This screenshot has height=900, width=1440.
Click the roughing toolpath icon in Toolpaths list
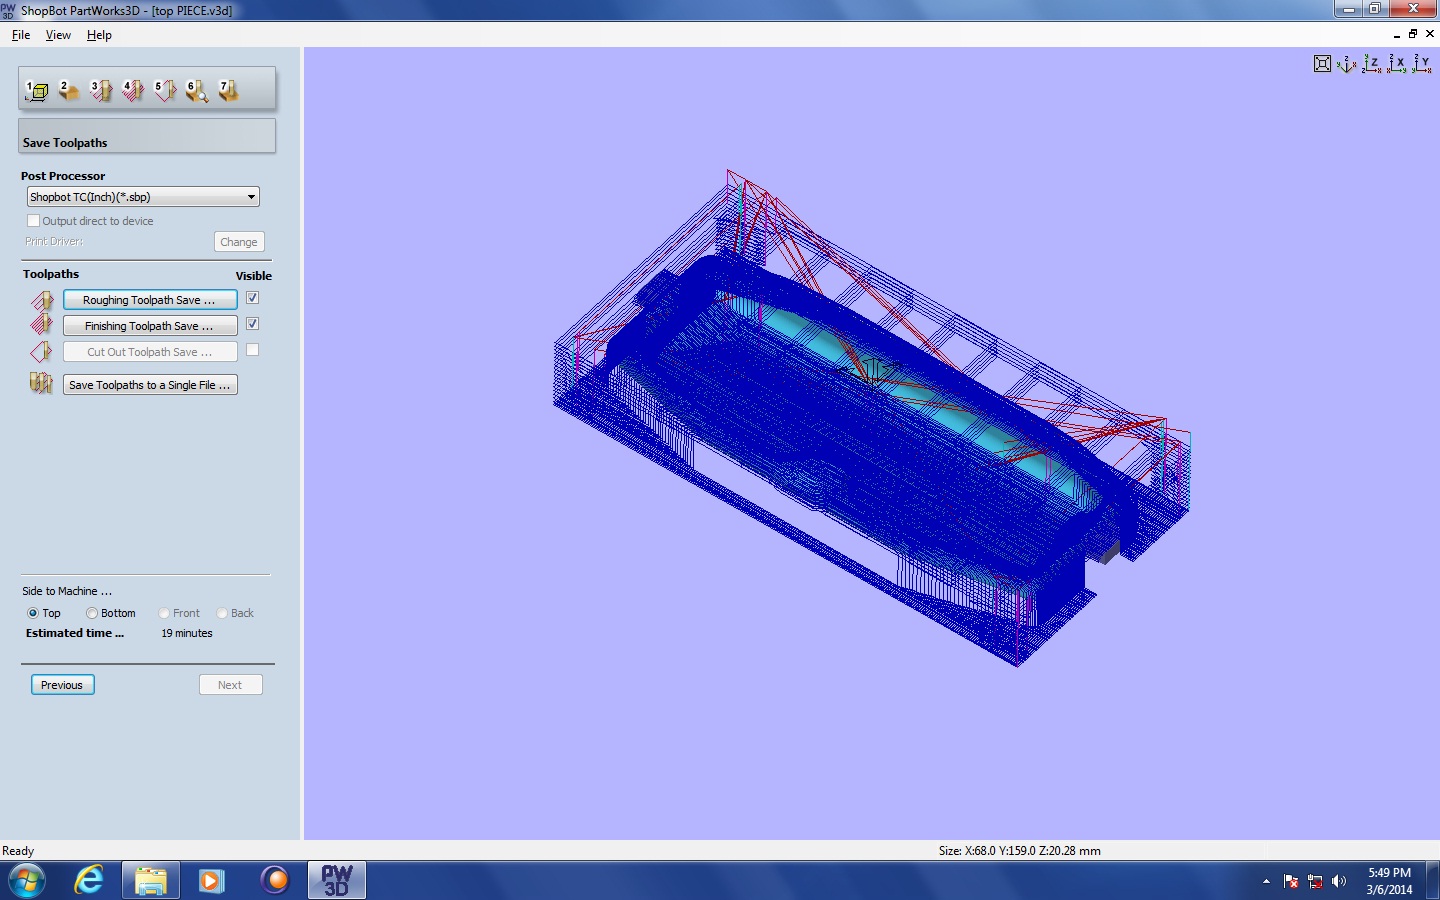[42, 300]
